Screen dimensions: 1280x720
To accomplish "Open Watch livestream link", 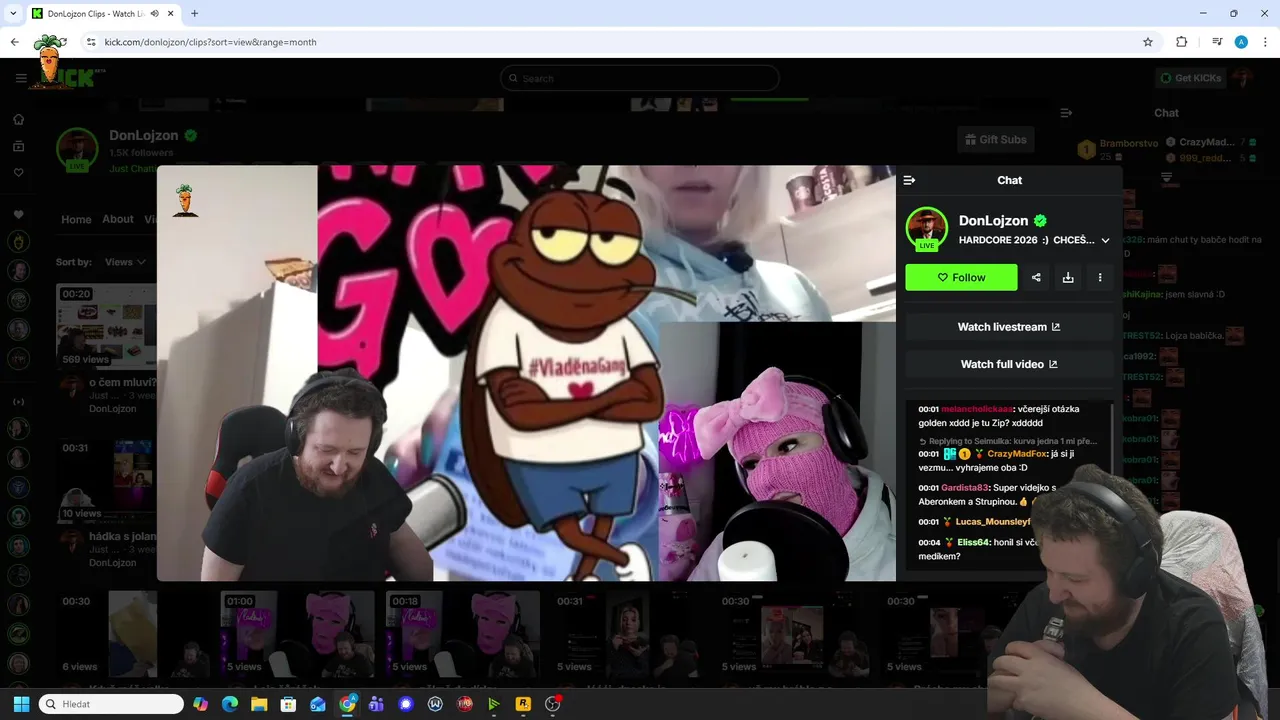I will coord(1009,327).
